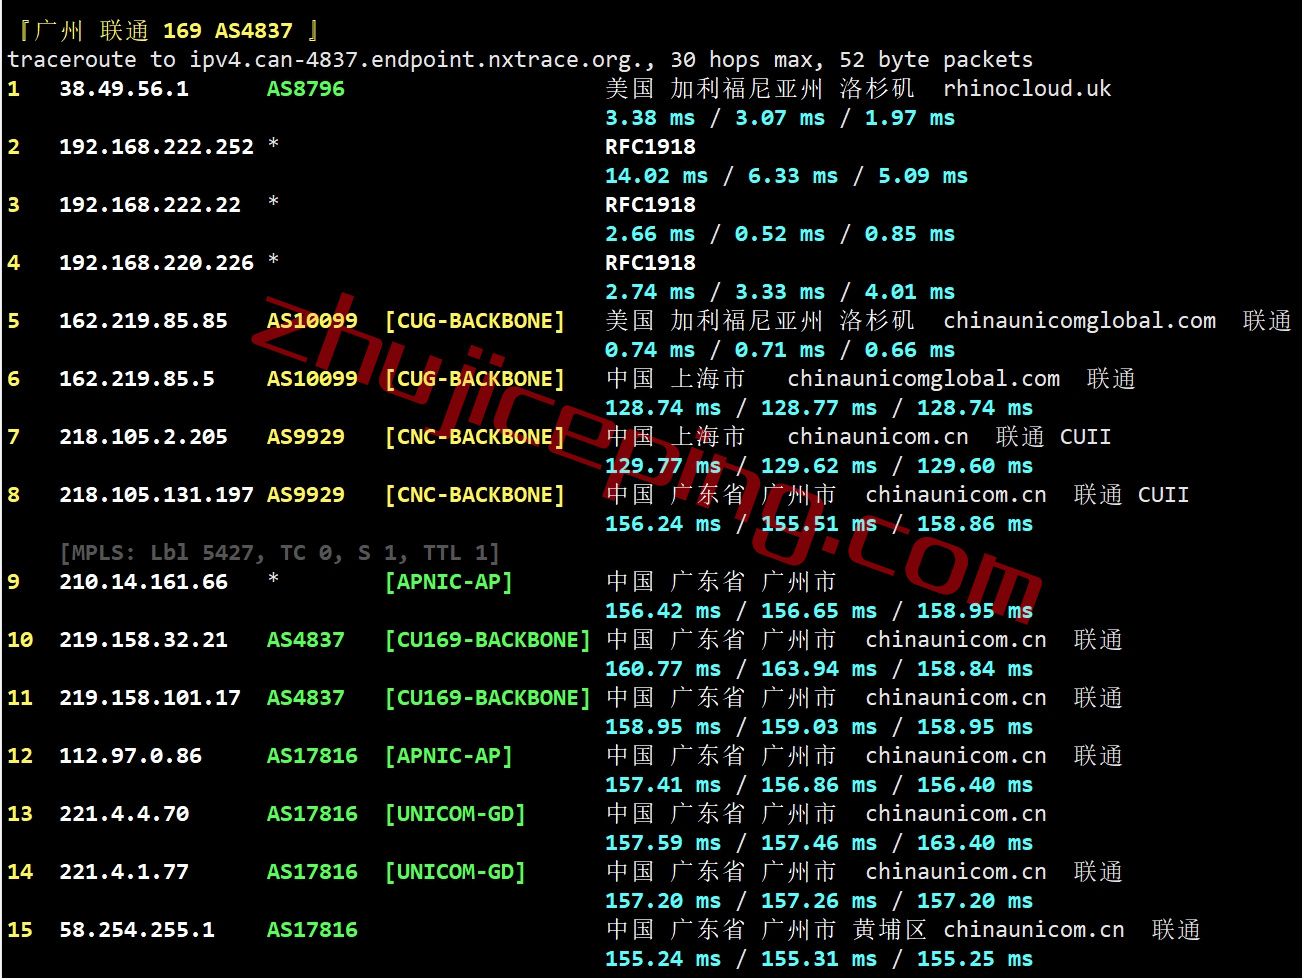Select the latency value '129.77 ms'

pyautogui.click(x=663, y=466)
